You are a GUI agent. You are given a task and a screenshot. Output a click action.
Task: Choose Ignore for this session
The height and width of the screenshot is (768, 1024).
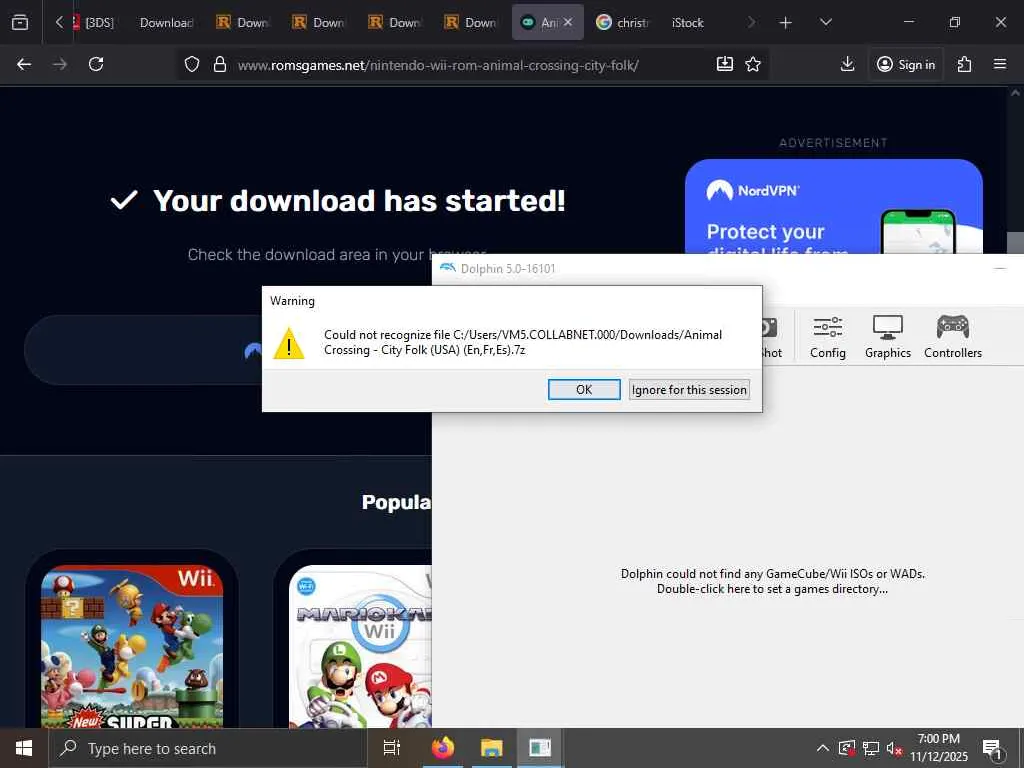click(x=689, y=390)
